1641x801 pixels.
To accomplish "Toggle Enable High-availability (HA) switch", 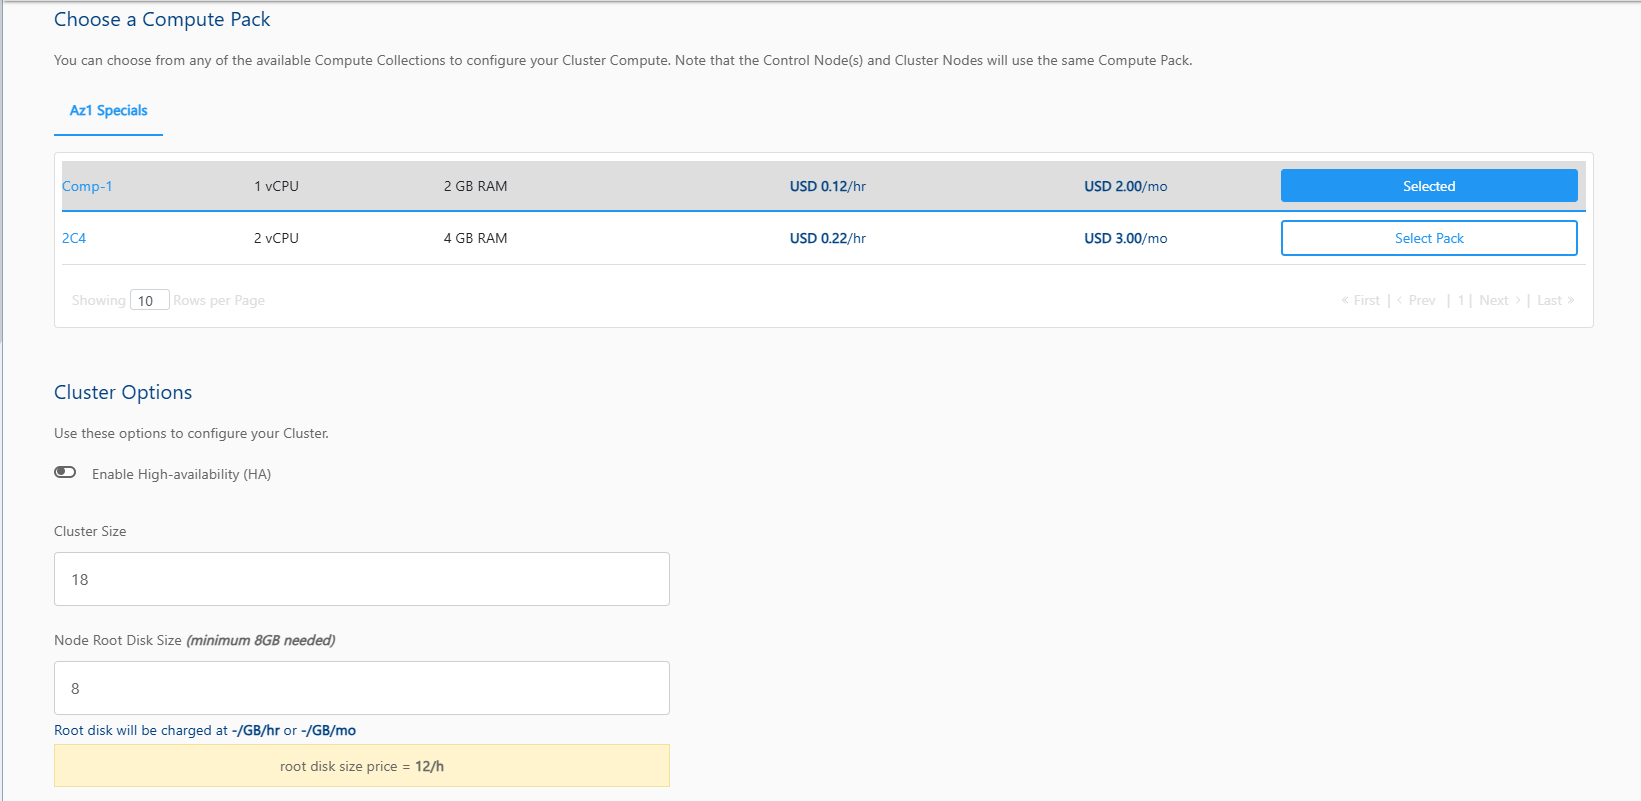I will point(65,472).
